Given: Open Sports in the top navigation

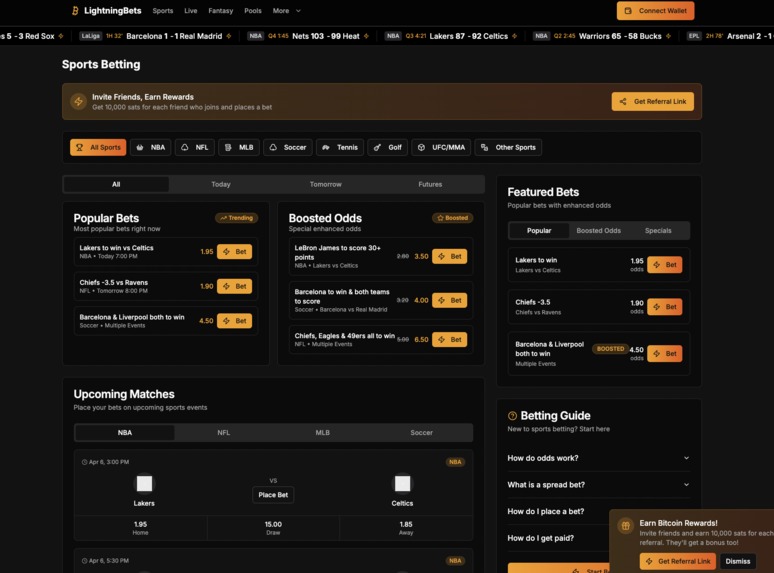Looking at the screenshot, I should point(163,10).
